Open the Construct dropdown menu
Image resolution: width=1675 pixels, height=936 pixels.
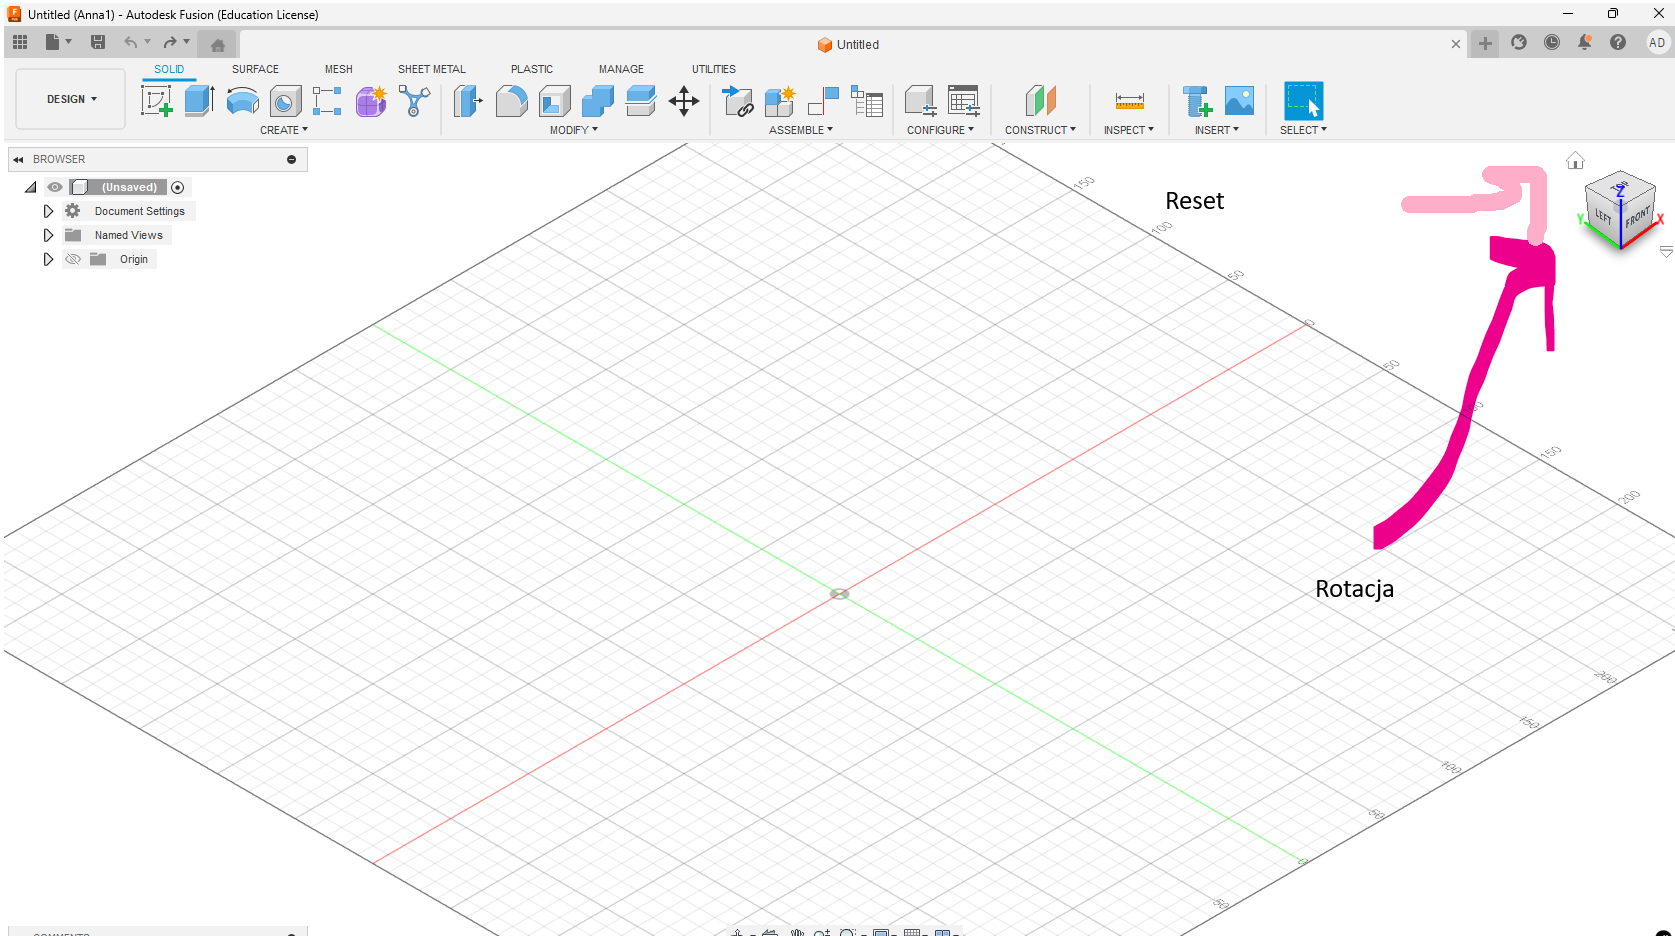pos(1040,130)
